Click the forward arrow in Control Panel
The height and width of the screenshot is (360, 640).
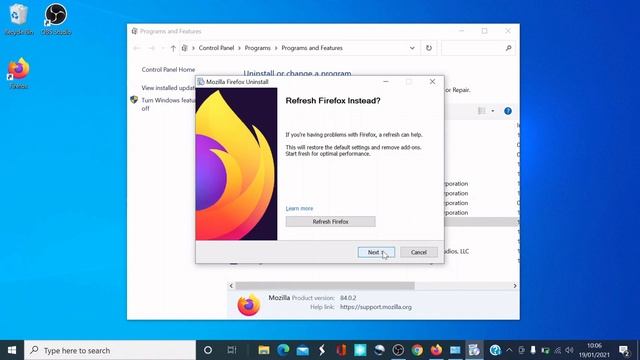pos(151,48)
